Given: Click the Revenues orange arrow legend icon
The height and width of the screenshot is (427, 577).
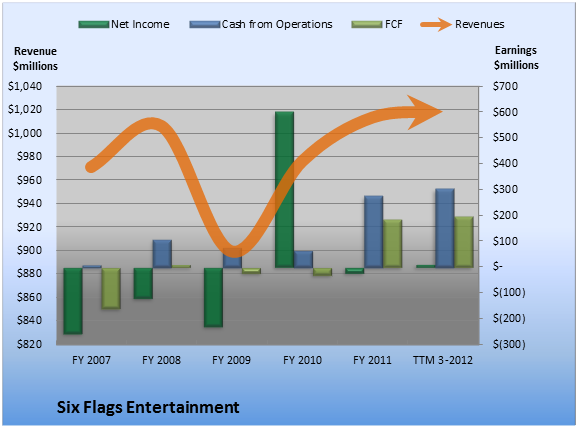Looking at the screenshot, I should (x=436, y=25).
